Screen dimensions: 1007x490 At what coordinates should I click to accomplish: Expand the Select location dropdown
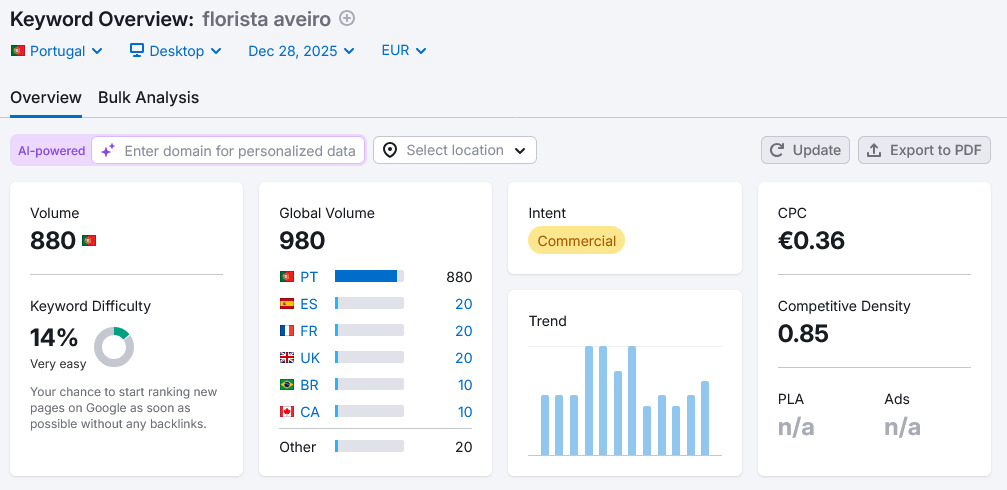coord(455,150)
